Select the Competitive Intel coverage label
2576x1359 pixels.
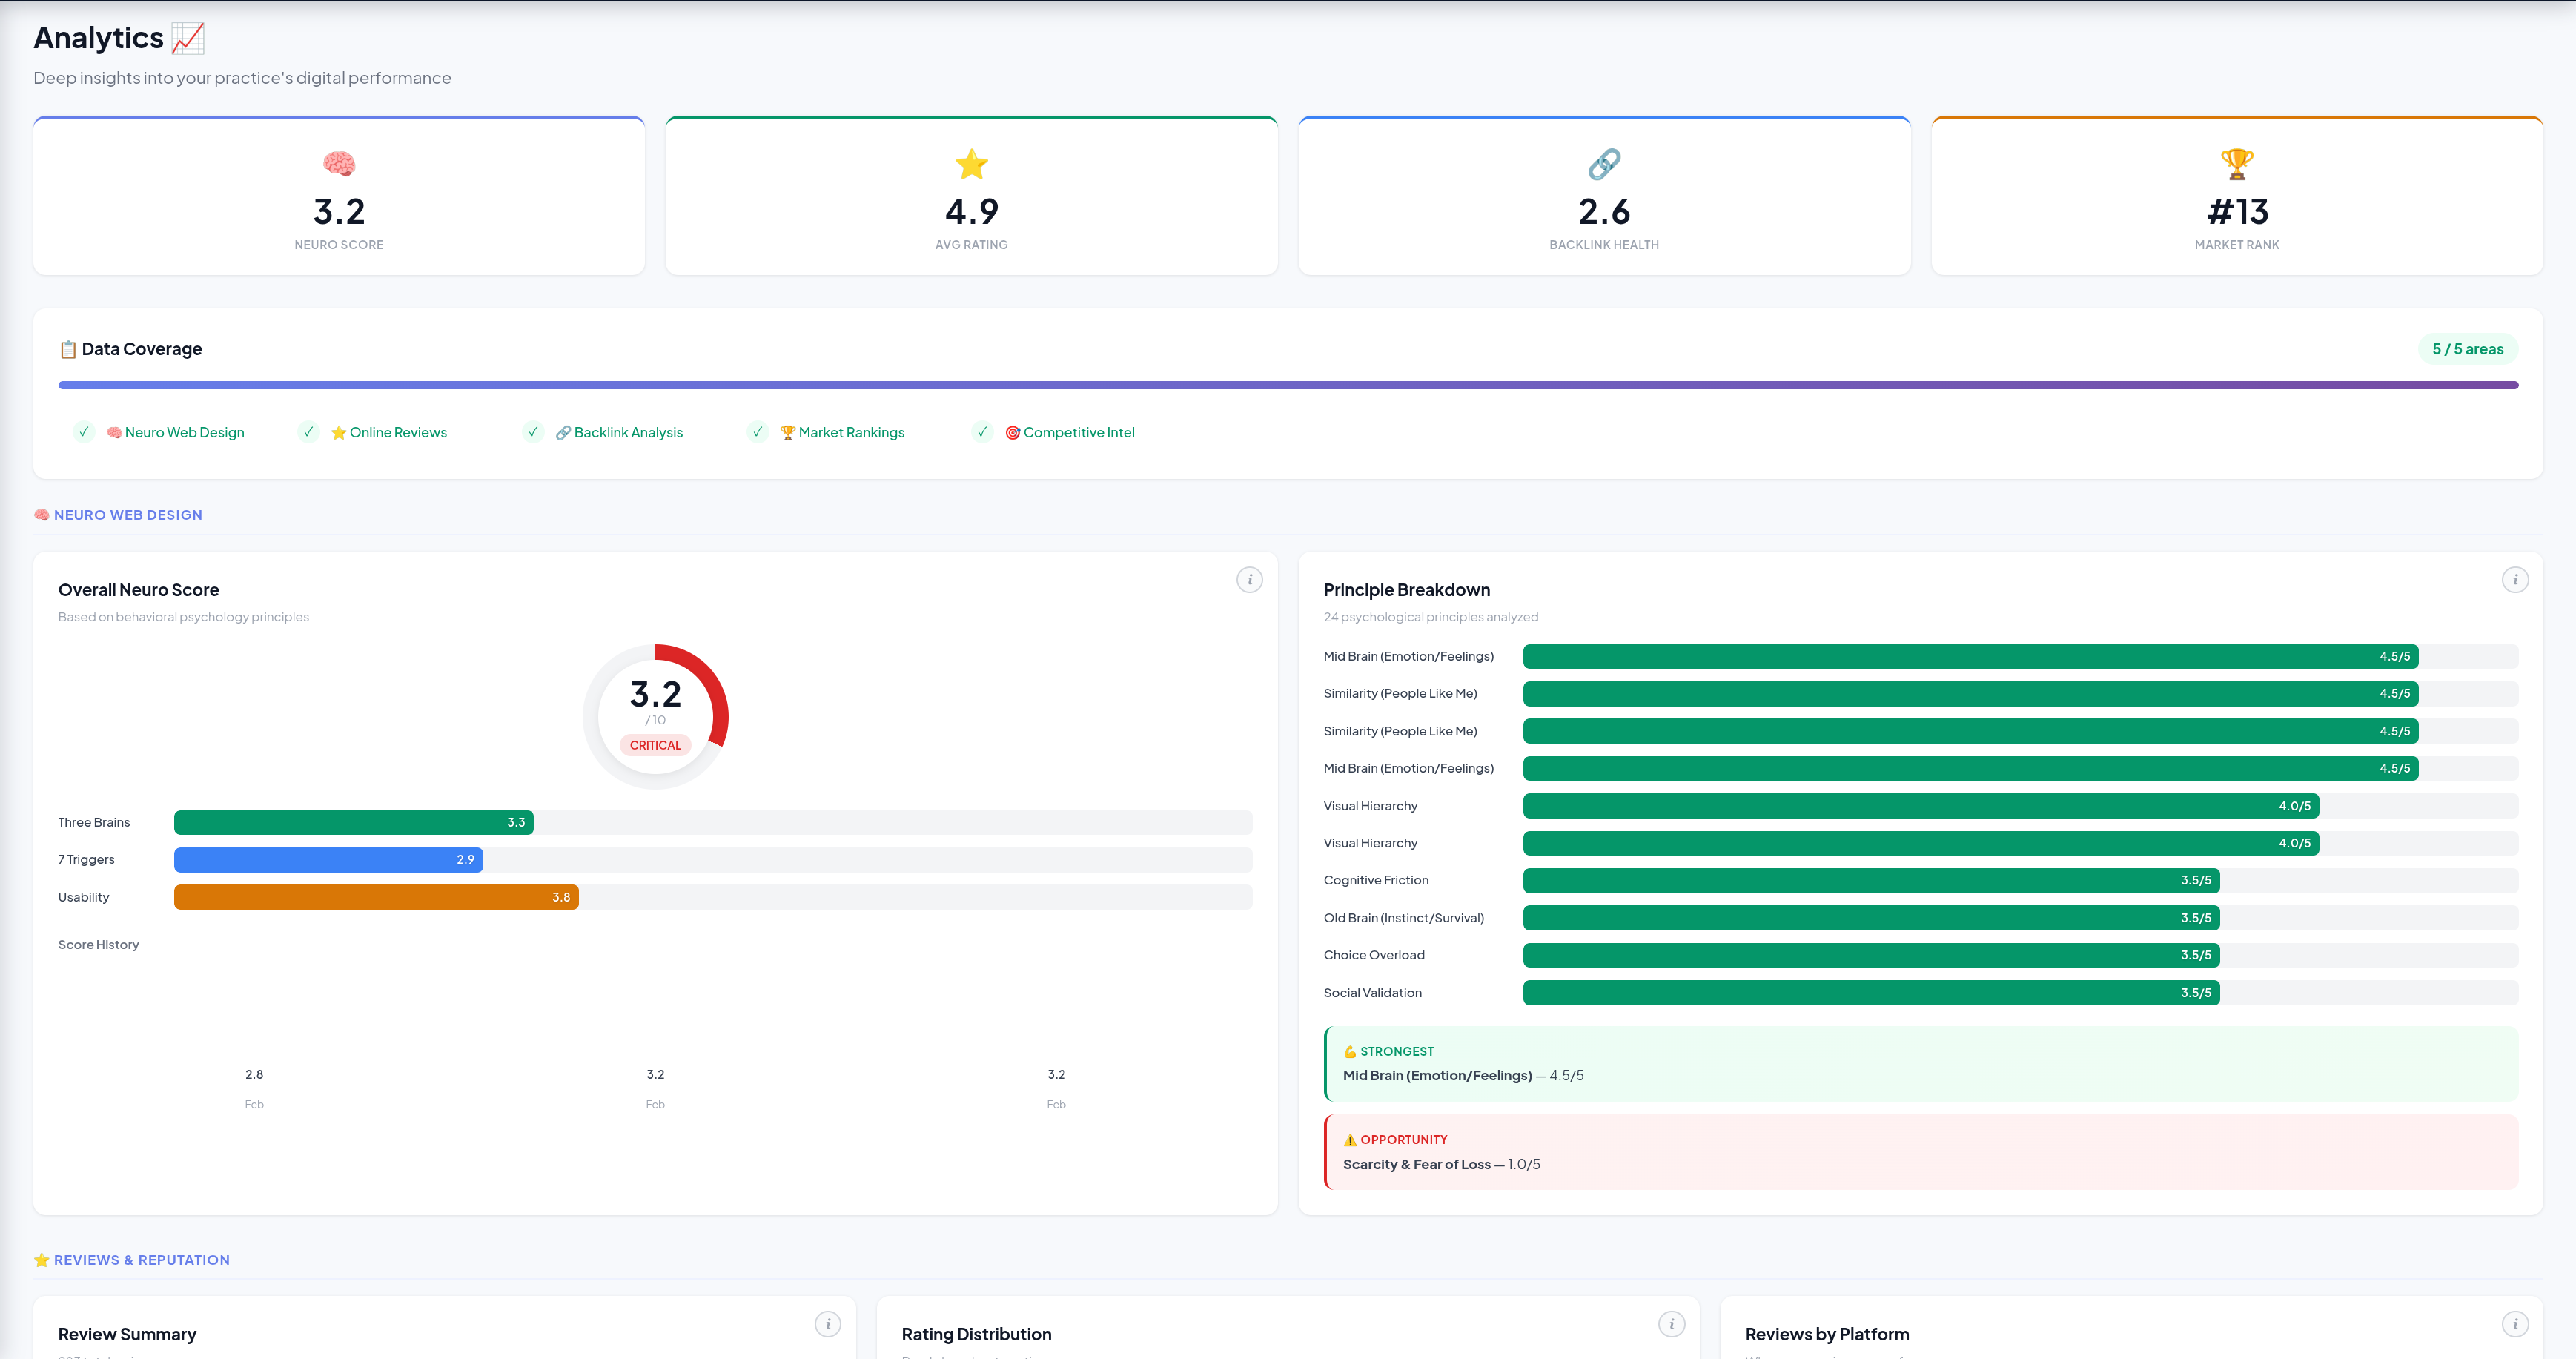(1070, 432)
